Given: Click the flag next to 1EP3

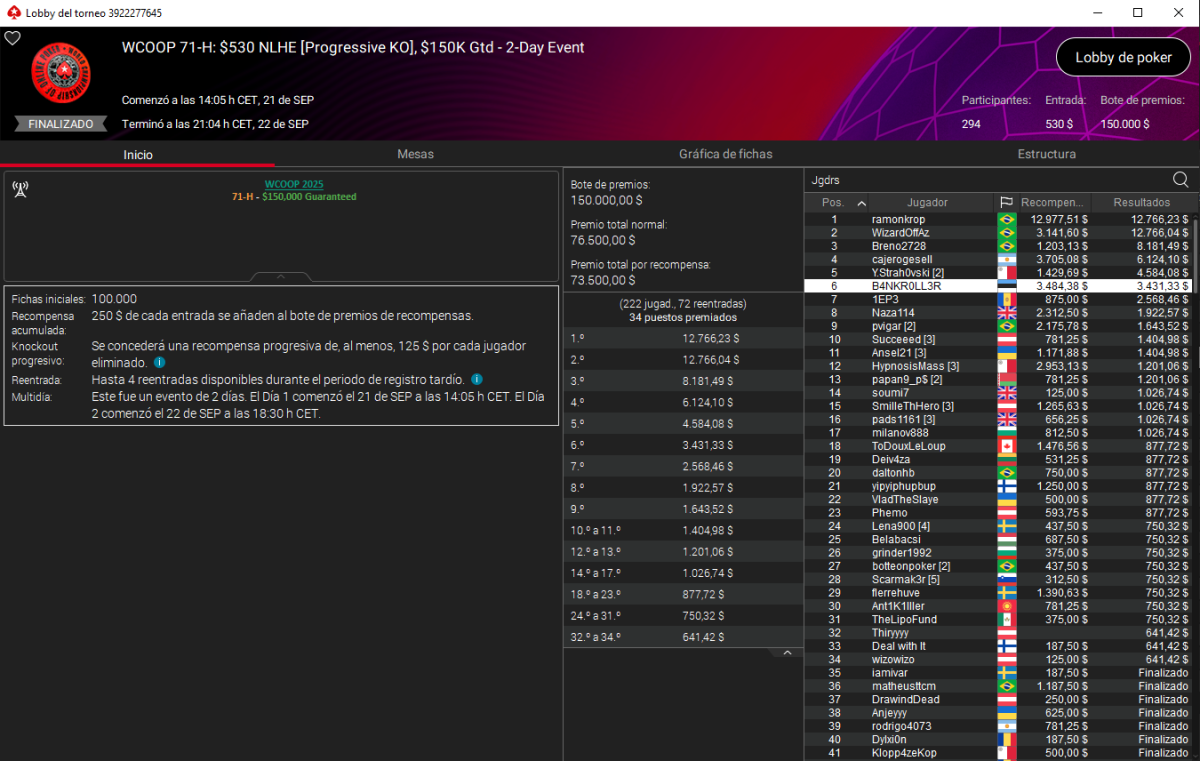Looking at the screenshot, I should [1006, 299].
